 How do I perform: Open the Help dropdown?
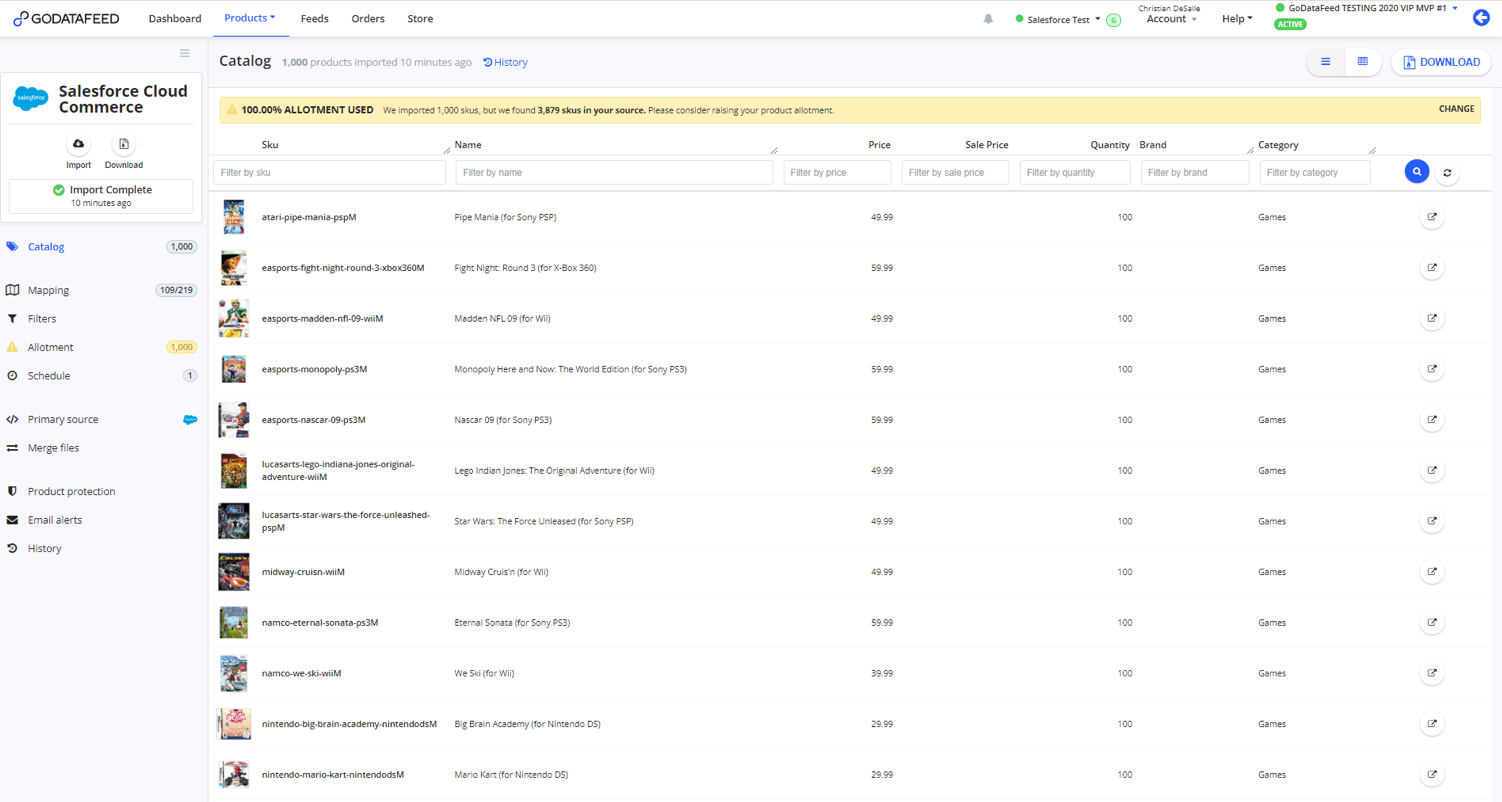[x=1237, y=19]
